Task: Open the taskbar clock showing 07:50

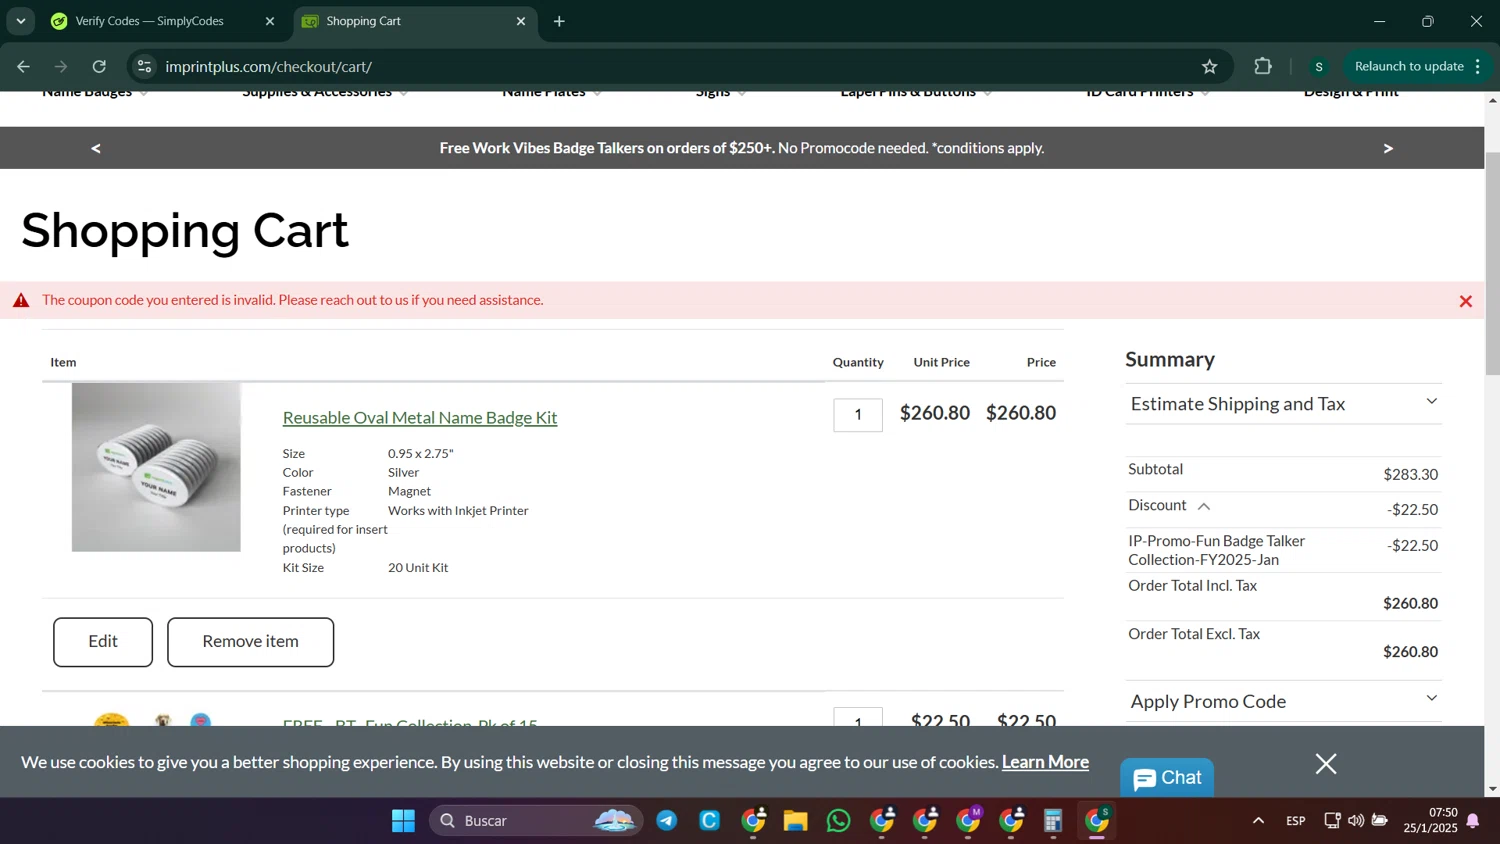Action: click(1430, 821)
